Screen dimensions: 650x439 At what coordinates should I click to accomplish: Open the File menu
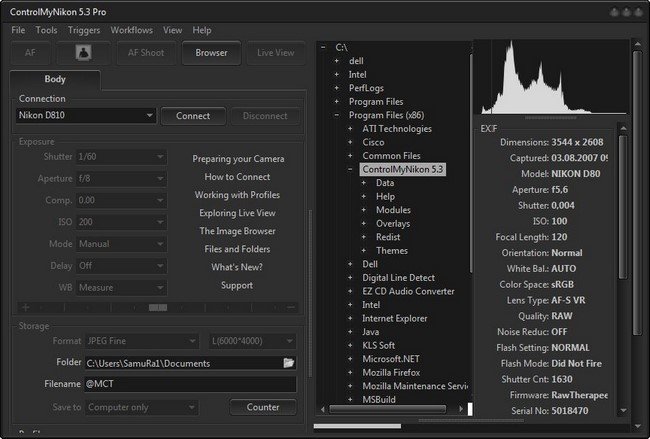coord(18,30)
